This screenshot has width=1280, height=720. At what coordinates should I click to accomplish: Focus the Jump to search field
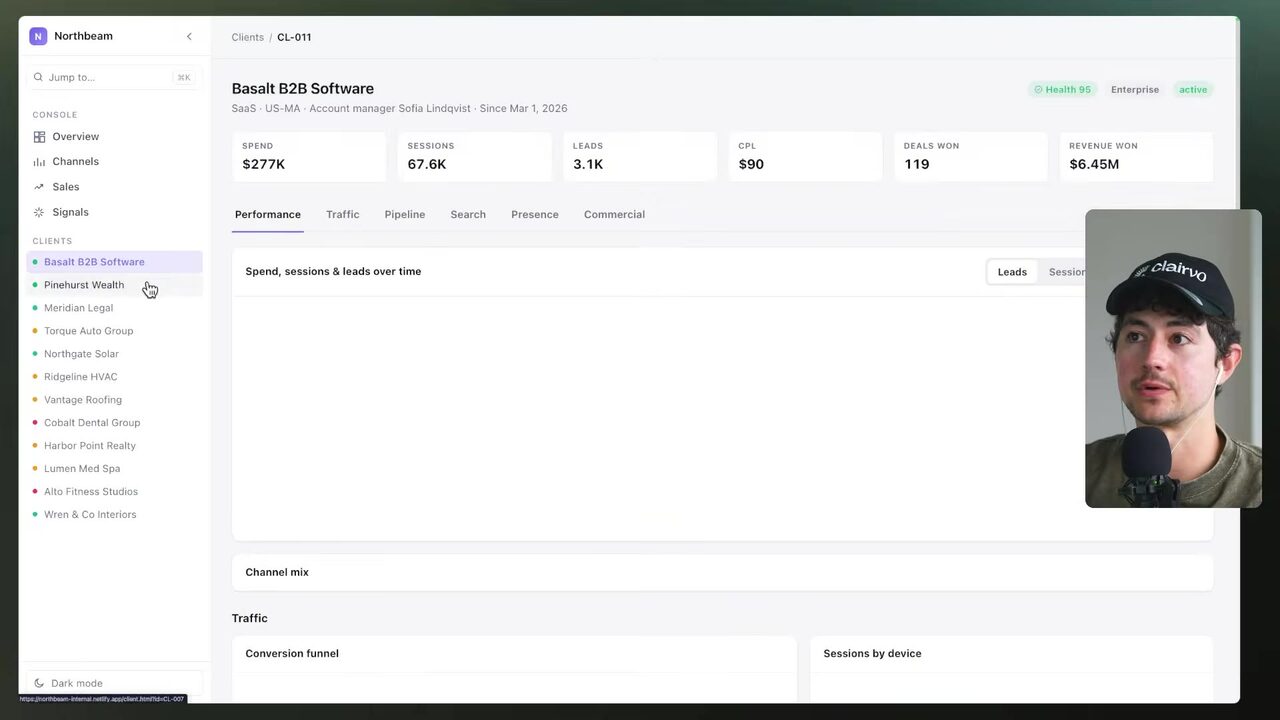114,77
